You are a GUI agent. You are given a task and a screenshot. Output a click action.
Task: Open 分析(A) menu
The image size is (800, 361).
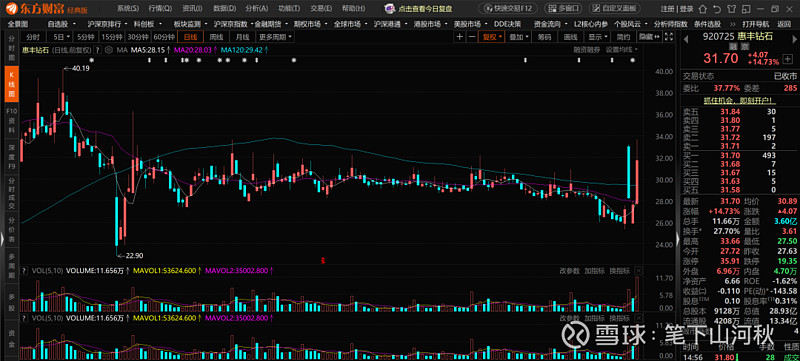pos(257,9)
